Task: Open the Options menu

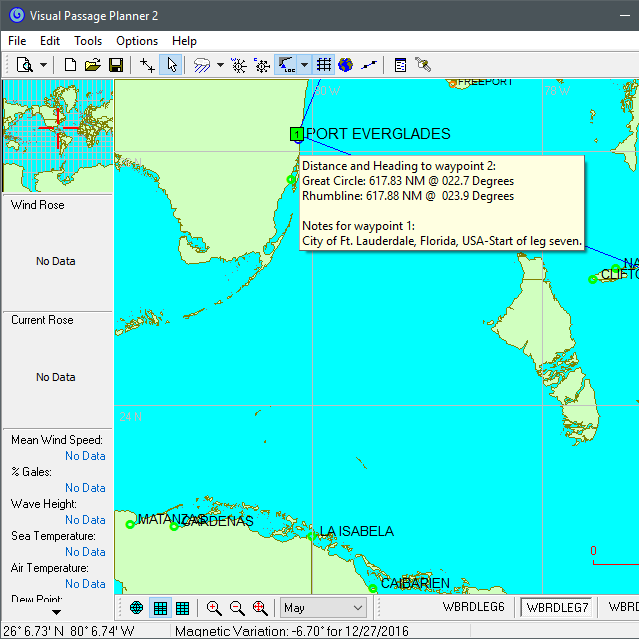Action: pos(137,41)
